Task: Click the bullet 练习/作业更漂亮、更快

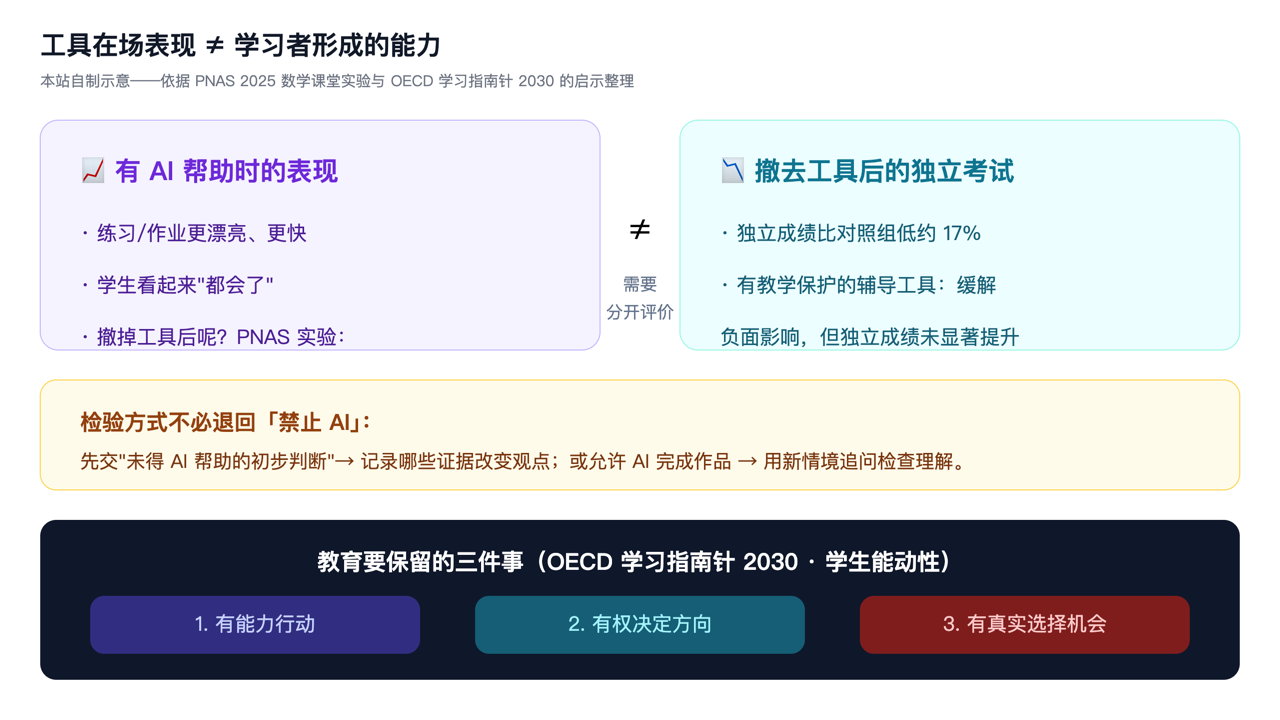Action: pyautogui.click(x=194, y=233)
